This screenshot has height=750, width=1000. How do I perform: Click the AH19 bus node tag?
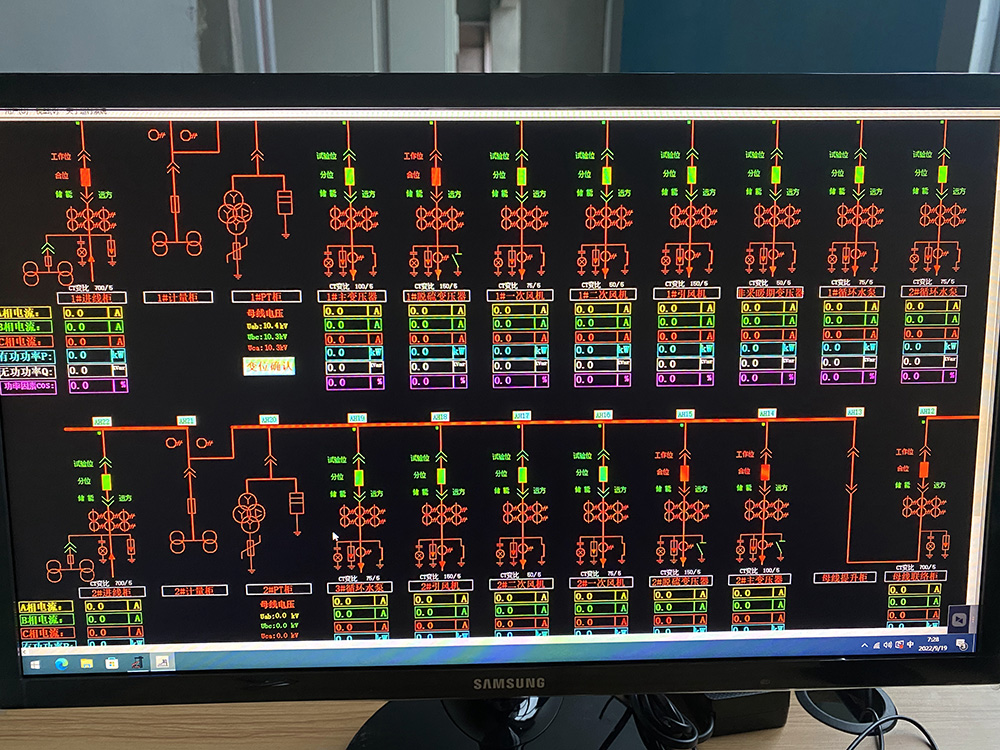pyautogui.click(x=357, y=418)
